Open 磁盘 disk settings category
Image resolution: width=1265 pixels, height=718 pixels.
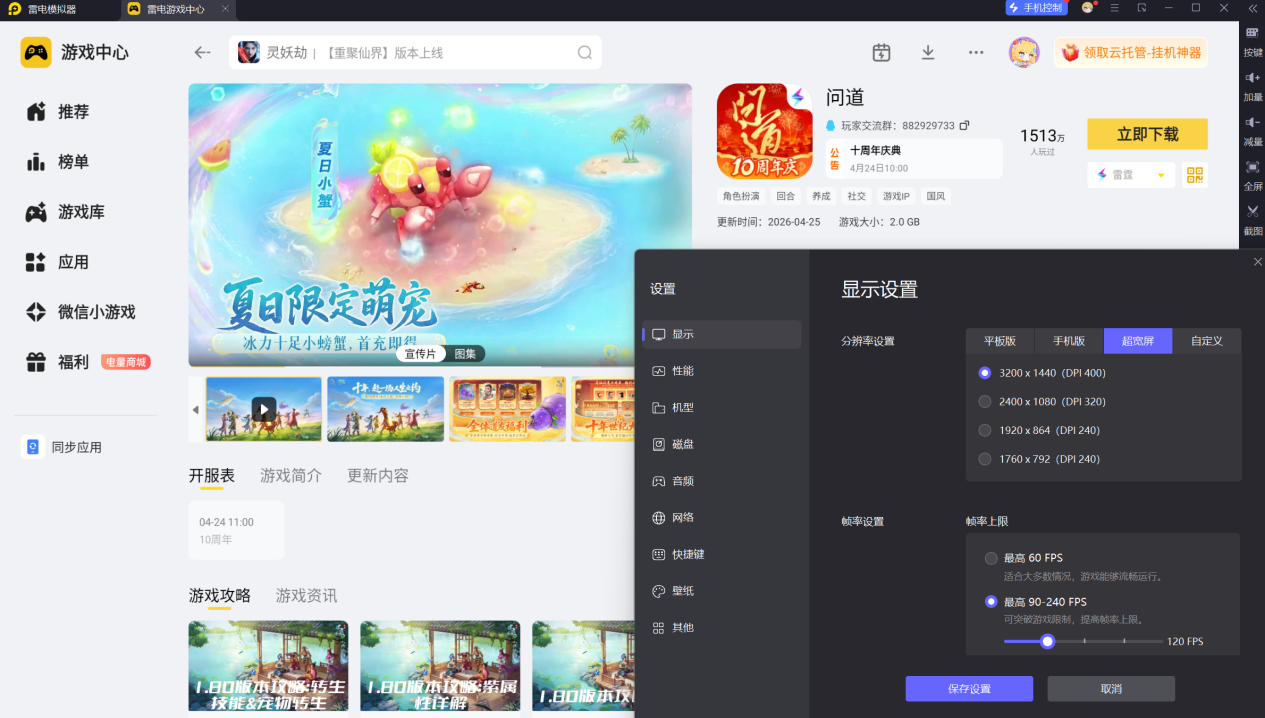[721, 444]
